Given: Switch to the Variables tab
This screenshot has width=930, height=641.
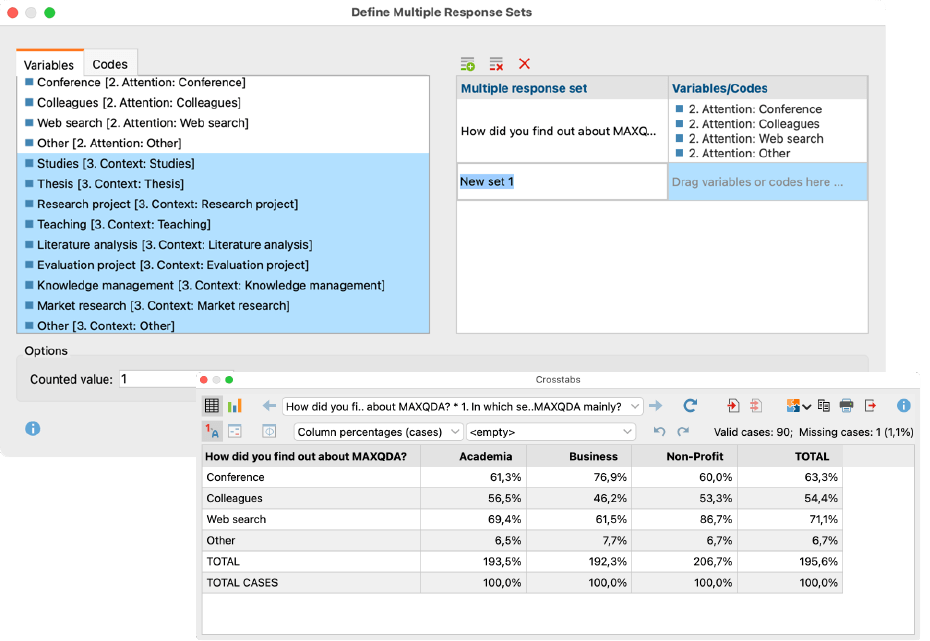Looking at the screenshot, I should [49, 64].
